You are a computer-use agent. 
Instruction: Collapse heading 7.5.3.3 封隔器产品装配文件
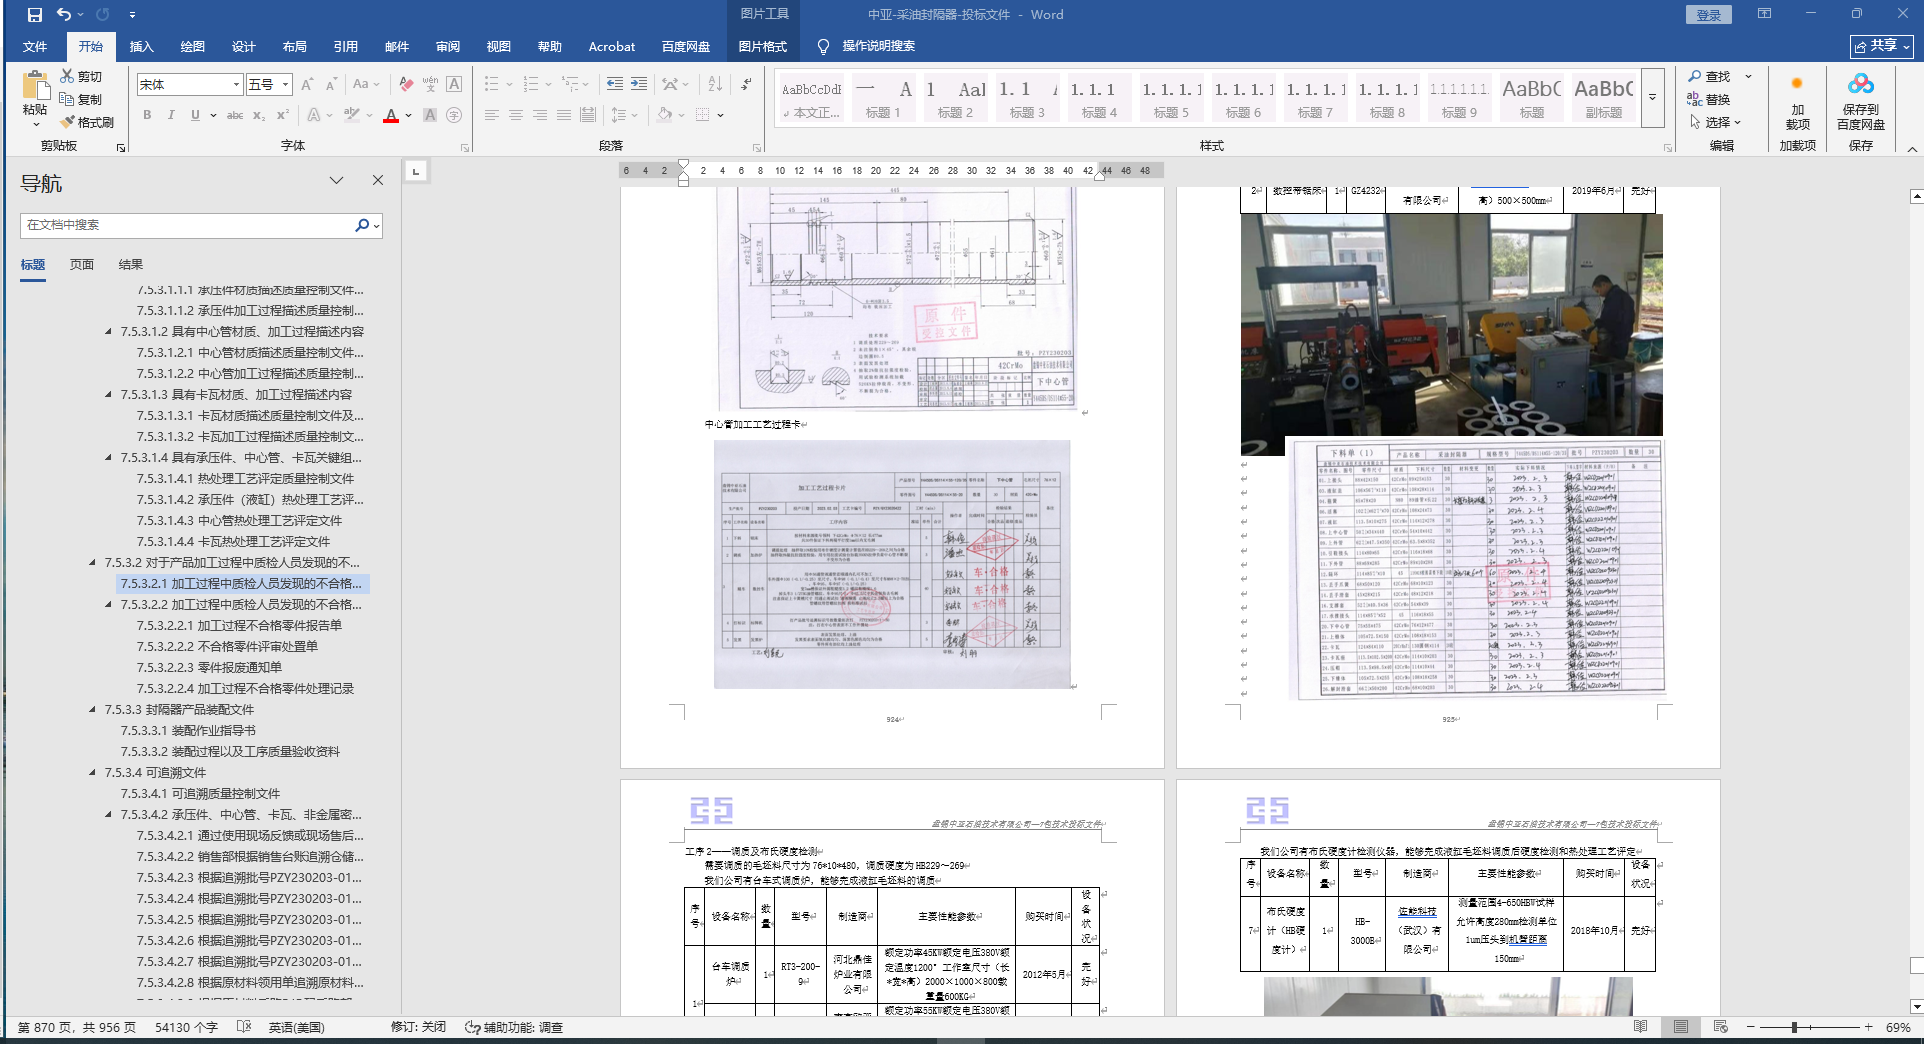point(93,710)
